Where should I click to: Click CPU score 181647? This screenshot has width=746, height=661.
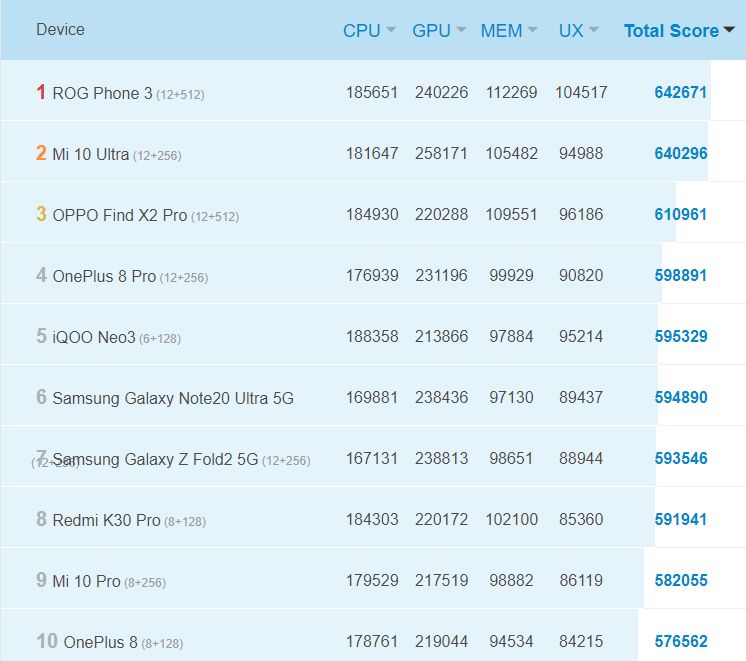372,153
